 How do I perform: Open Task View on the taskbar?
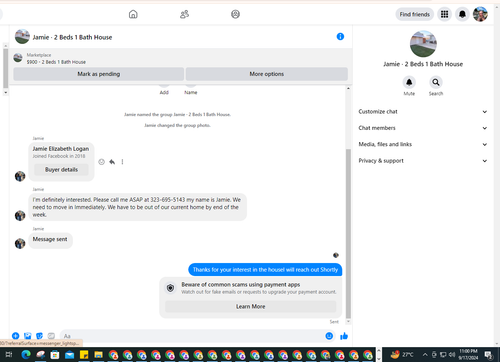pyautogui.click(x=9, y=355)
